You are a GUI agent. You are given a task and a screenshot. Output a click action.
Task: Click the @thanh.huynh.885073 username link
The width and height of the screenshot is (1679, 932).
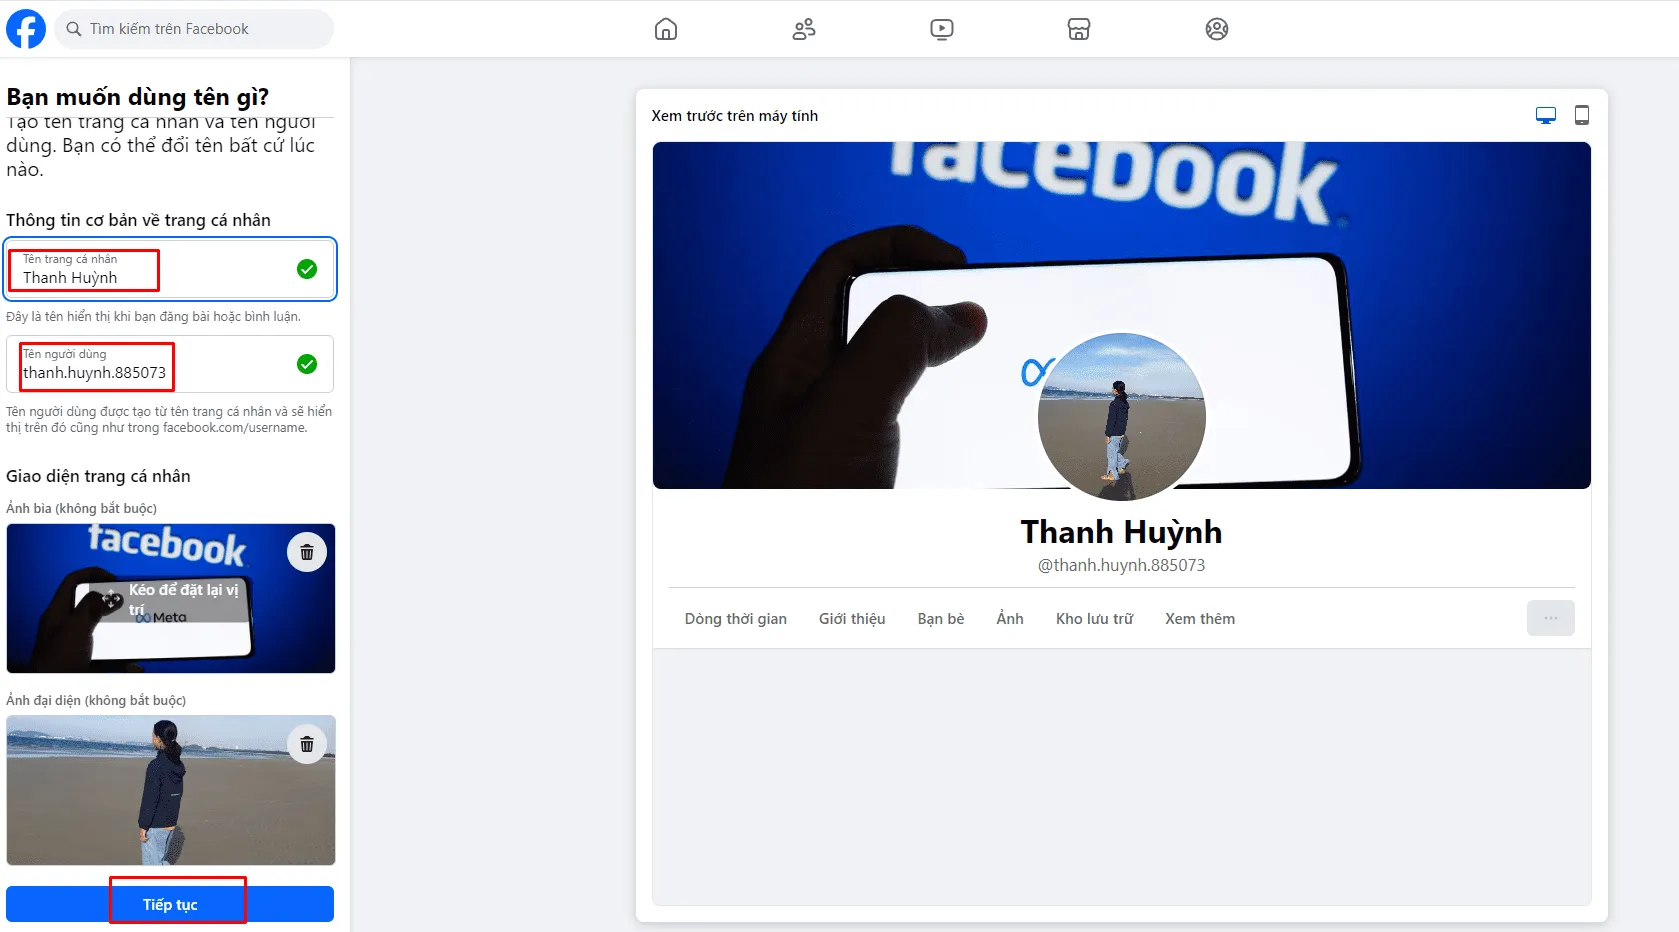click(x=1121, y=565)
